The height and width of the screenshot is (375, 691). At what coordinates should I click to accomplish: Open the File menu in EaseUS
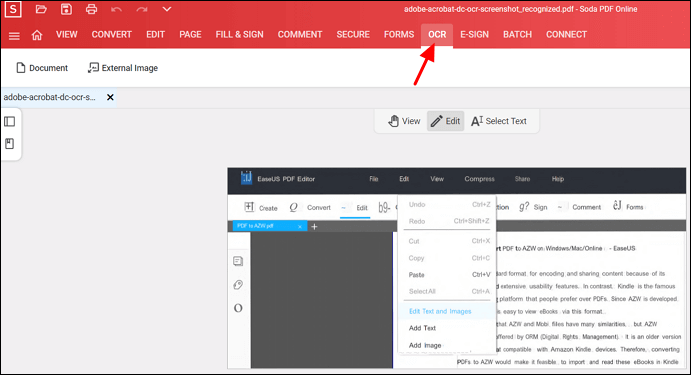374,179
